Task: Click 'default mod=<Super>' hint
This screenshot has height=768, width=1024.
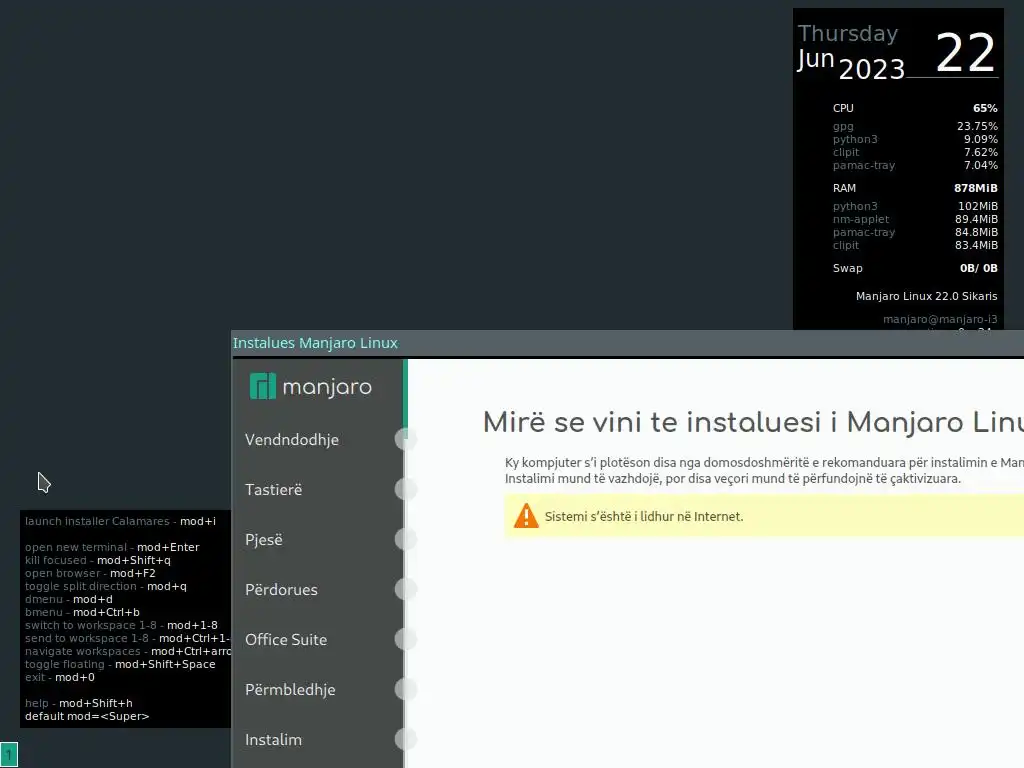Action: [87, 716]
